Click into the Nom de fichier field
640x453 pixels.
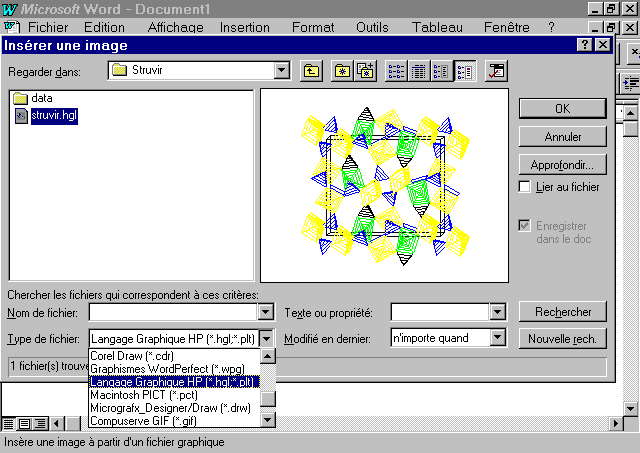tap(173, 313)
